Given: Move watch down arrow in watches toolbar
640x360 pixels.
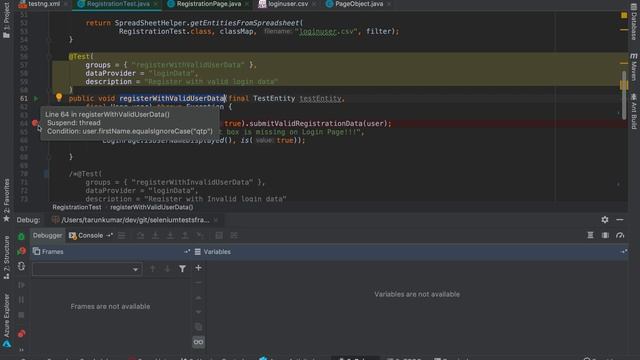Looking at the screenshot, I should pyautogui.click(x=198, y=312).
